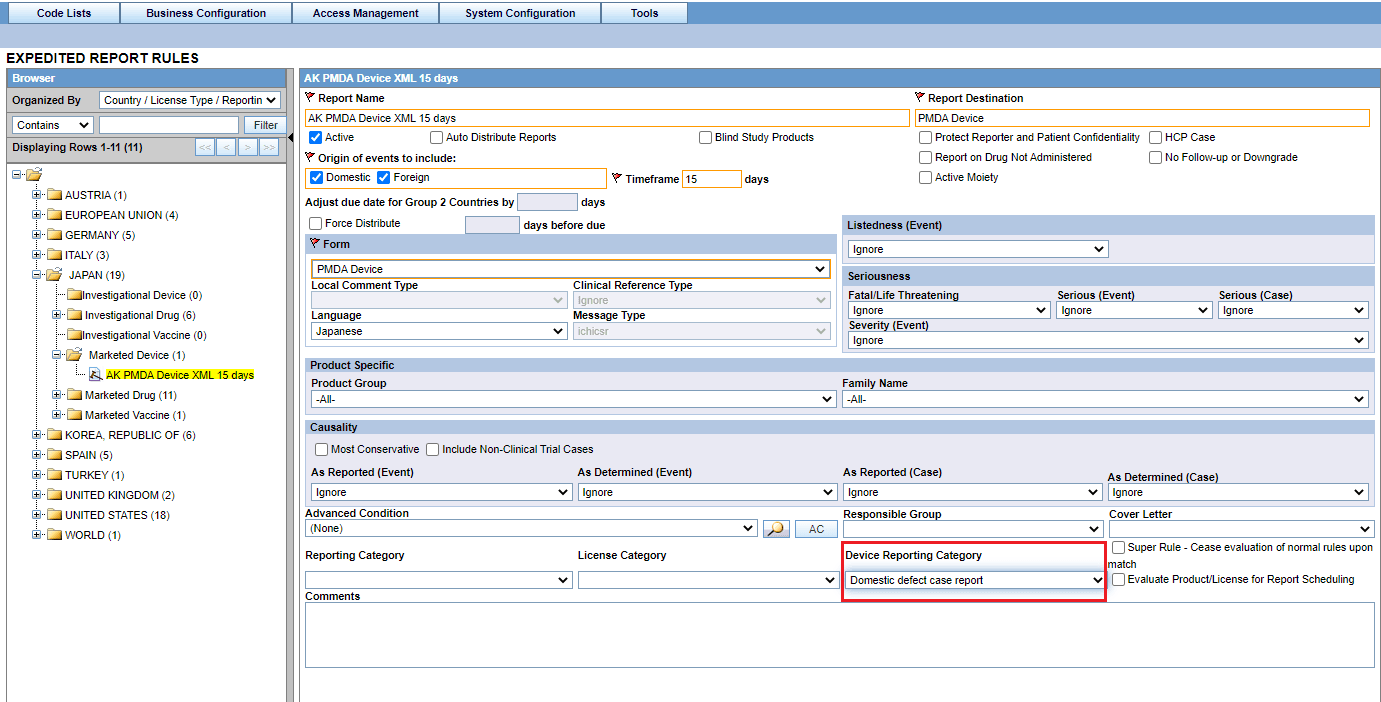Click the last-page navigation arrow in Browser
1381x702 pixels.
[x=269, y=147]
